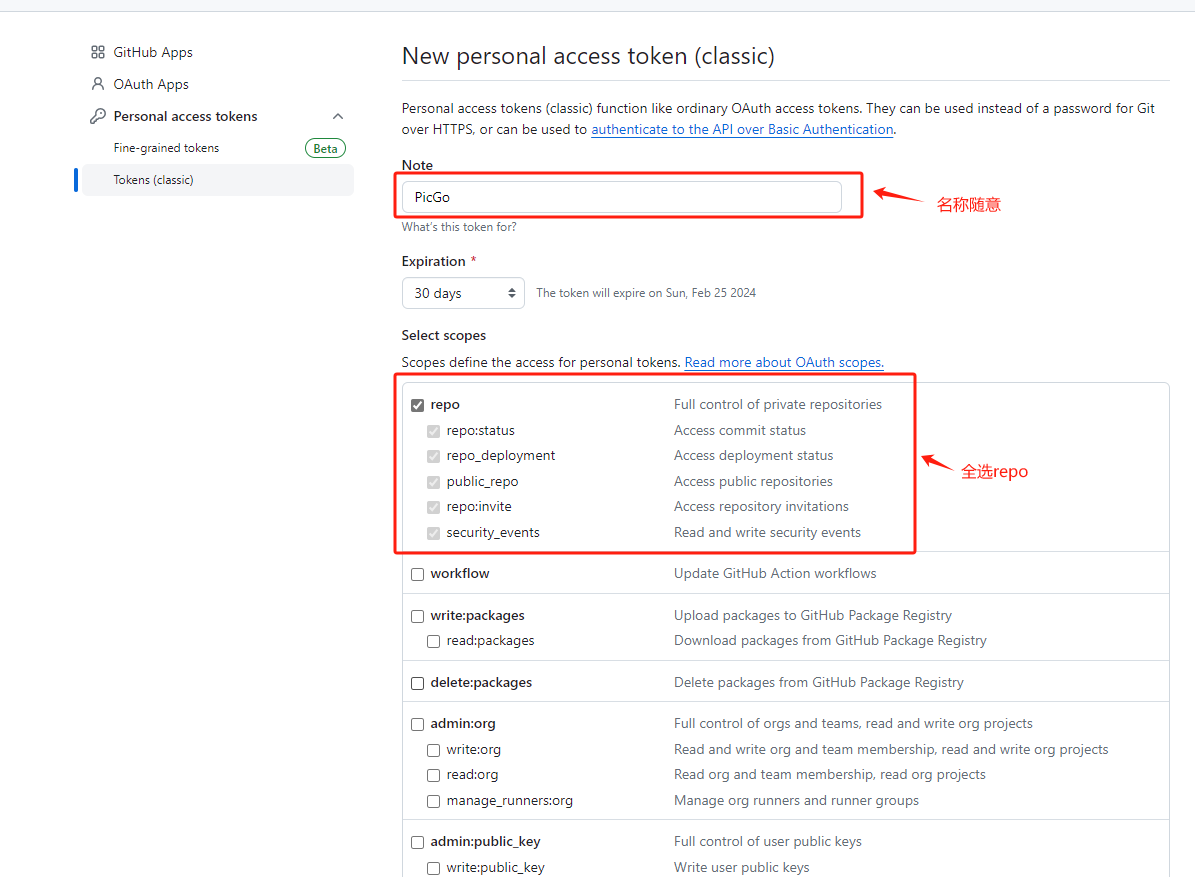Open Fine-grained tokens in sidebar

(x=166, y=148)
